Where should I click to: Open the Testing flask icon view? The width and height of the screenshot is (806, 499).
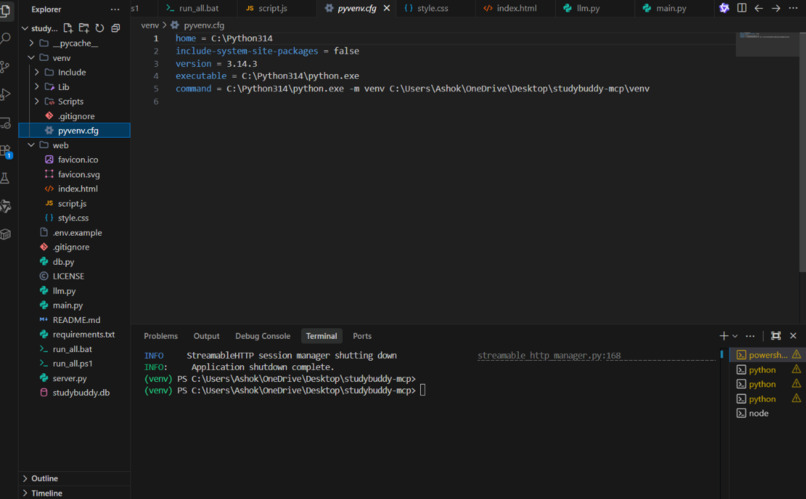pyautogui.click(x=5, y=178)
